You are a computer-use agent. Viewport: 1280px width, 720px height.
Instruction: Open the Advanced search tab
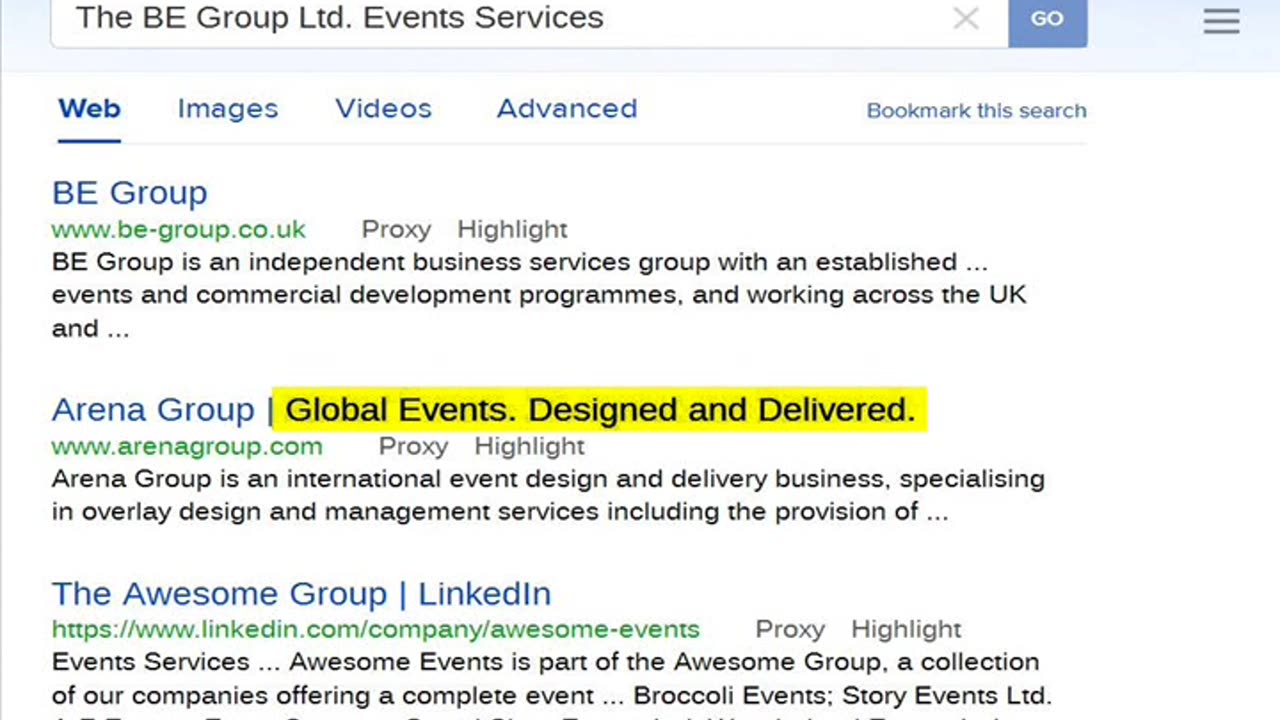coord(567,109)
